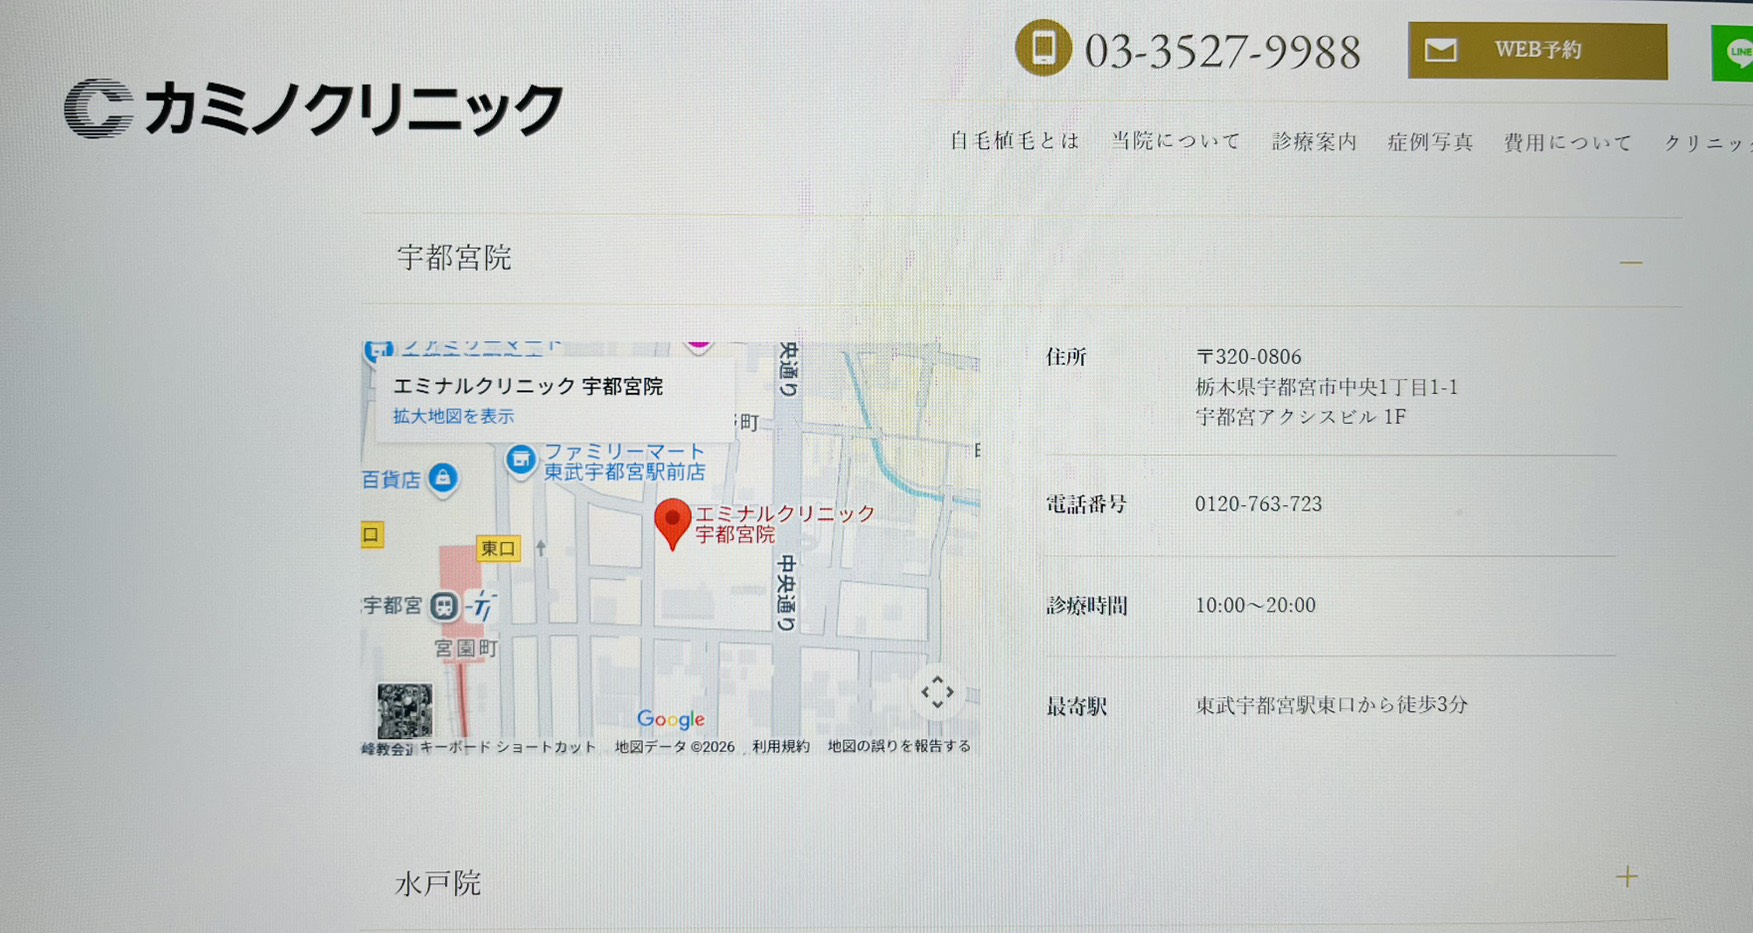Expand the 水戸院 section with plus icon

[1627, 877]
